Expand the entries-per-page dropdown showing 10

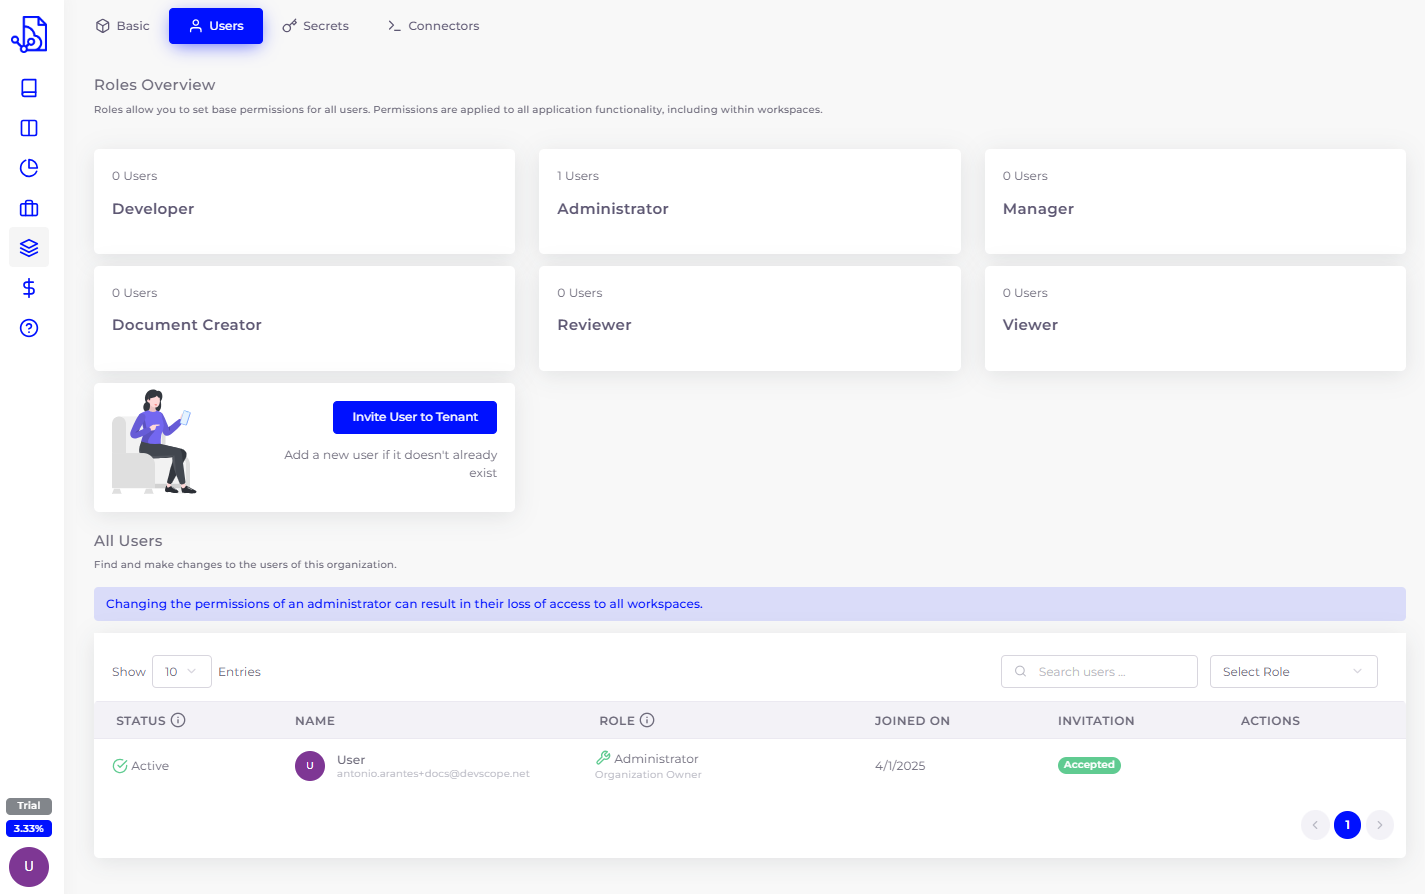(x=181, y=672)
